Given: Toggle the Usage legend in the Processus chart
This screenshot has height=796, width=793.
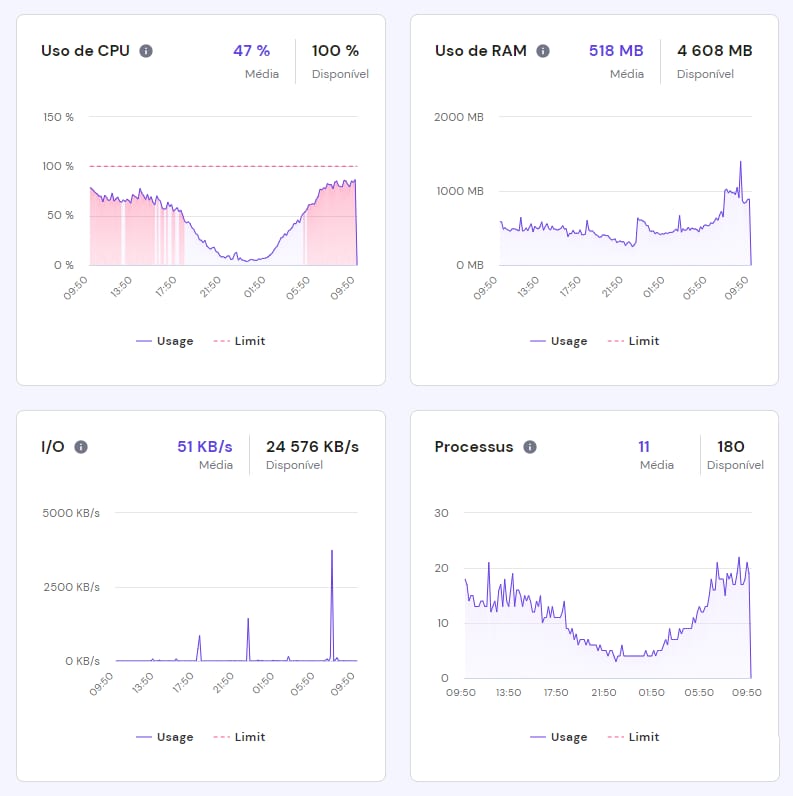Looking at the screenshot, I should (558, 737).
